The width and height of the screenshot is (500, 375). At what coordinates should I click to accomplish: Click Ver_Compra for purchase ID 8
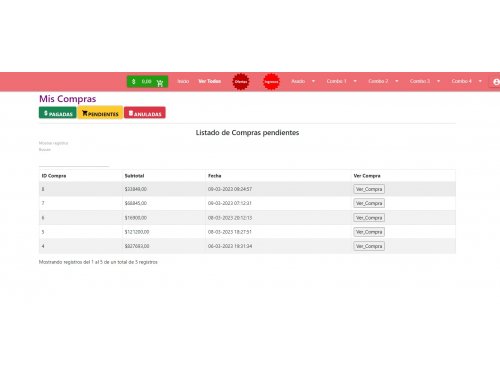click(369, 189)
